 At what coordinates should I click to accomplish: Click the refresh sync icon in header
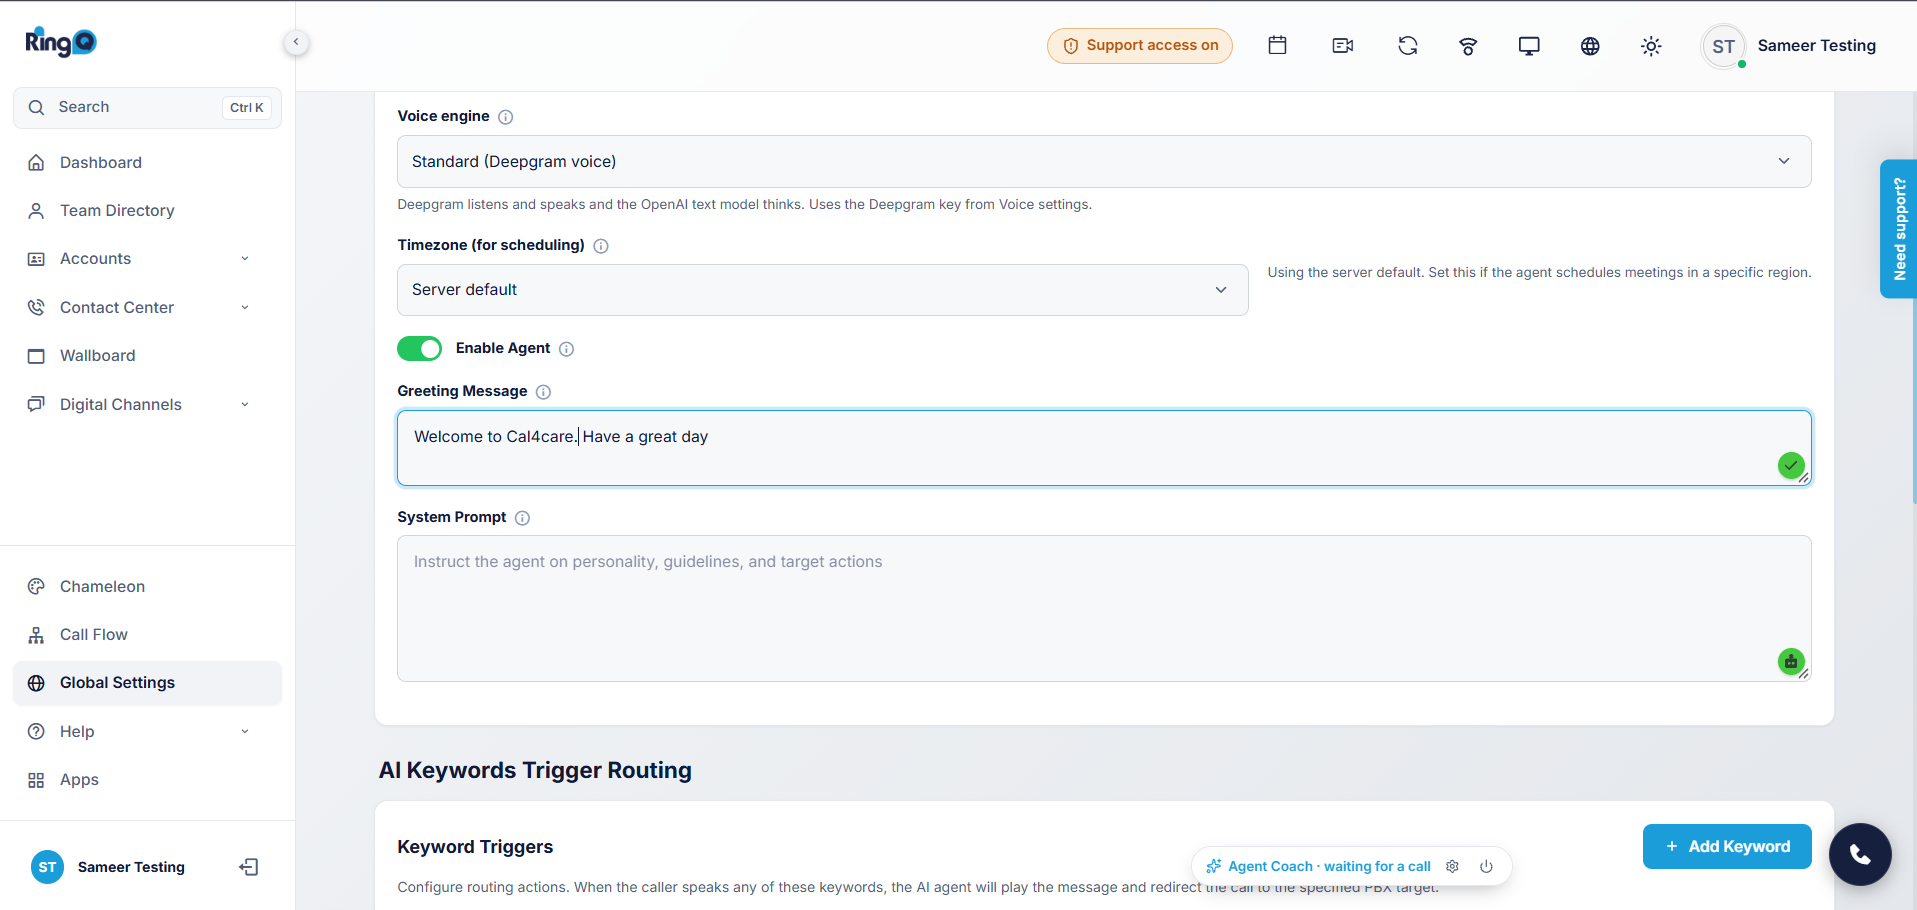(1408, 46)
